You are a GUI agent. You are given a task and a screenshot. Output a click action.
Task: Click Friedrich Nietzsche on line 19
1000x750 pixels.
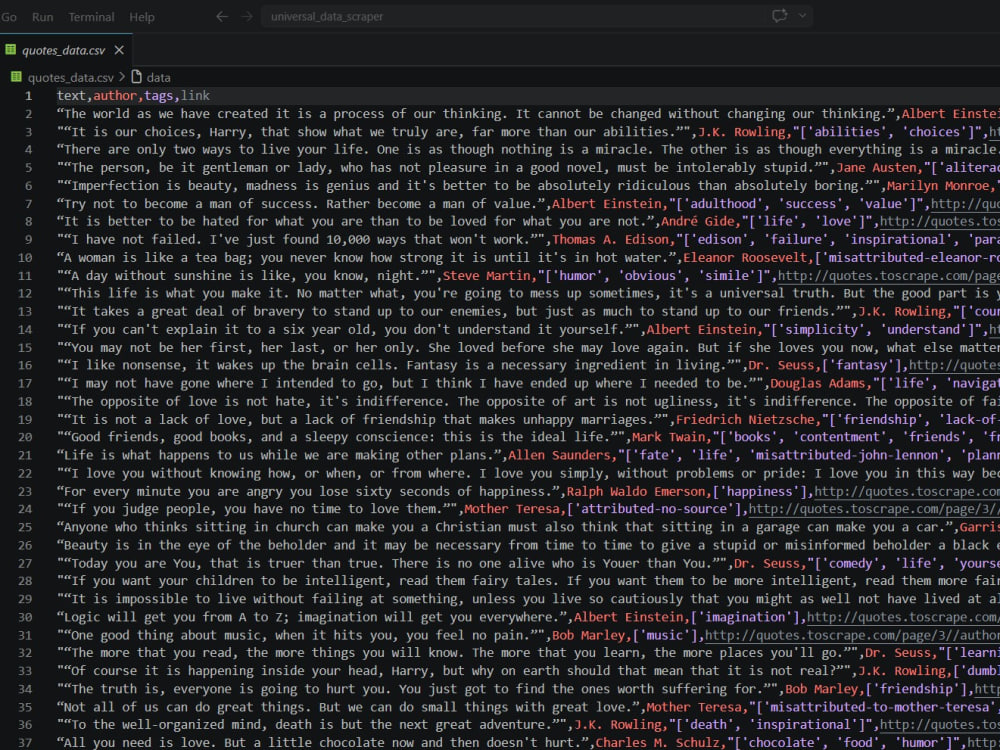pyautogui.click(x=745, y=419)
